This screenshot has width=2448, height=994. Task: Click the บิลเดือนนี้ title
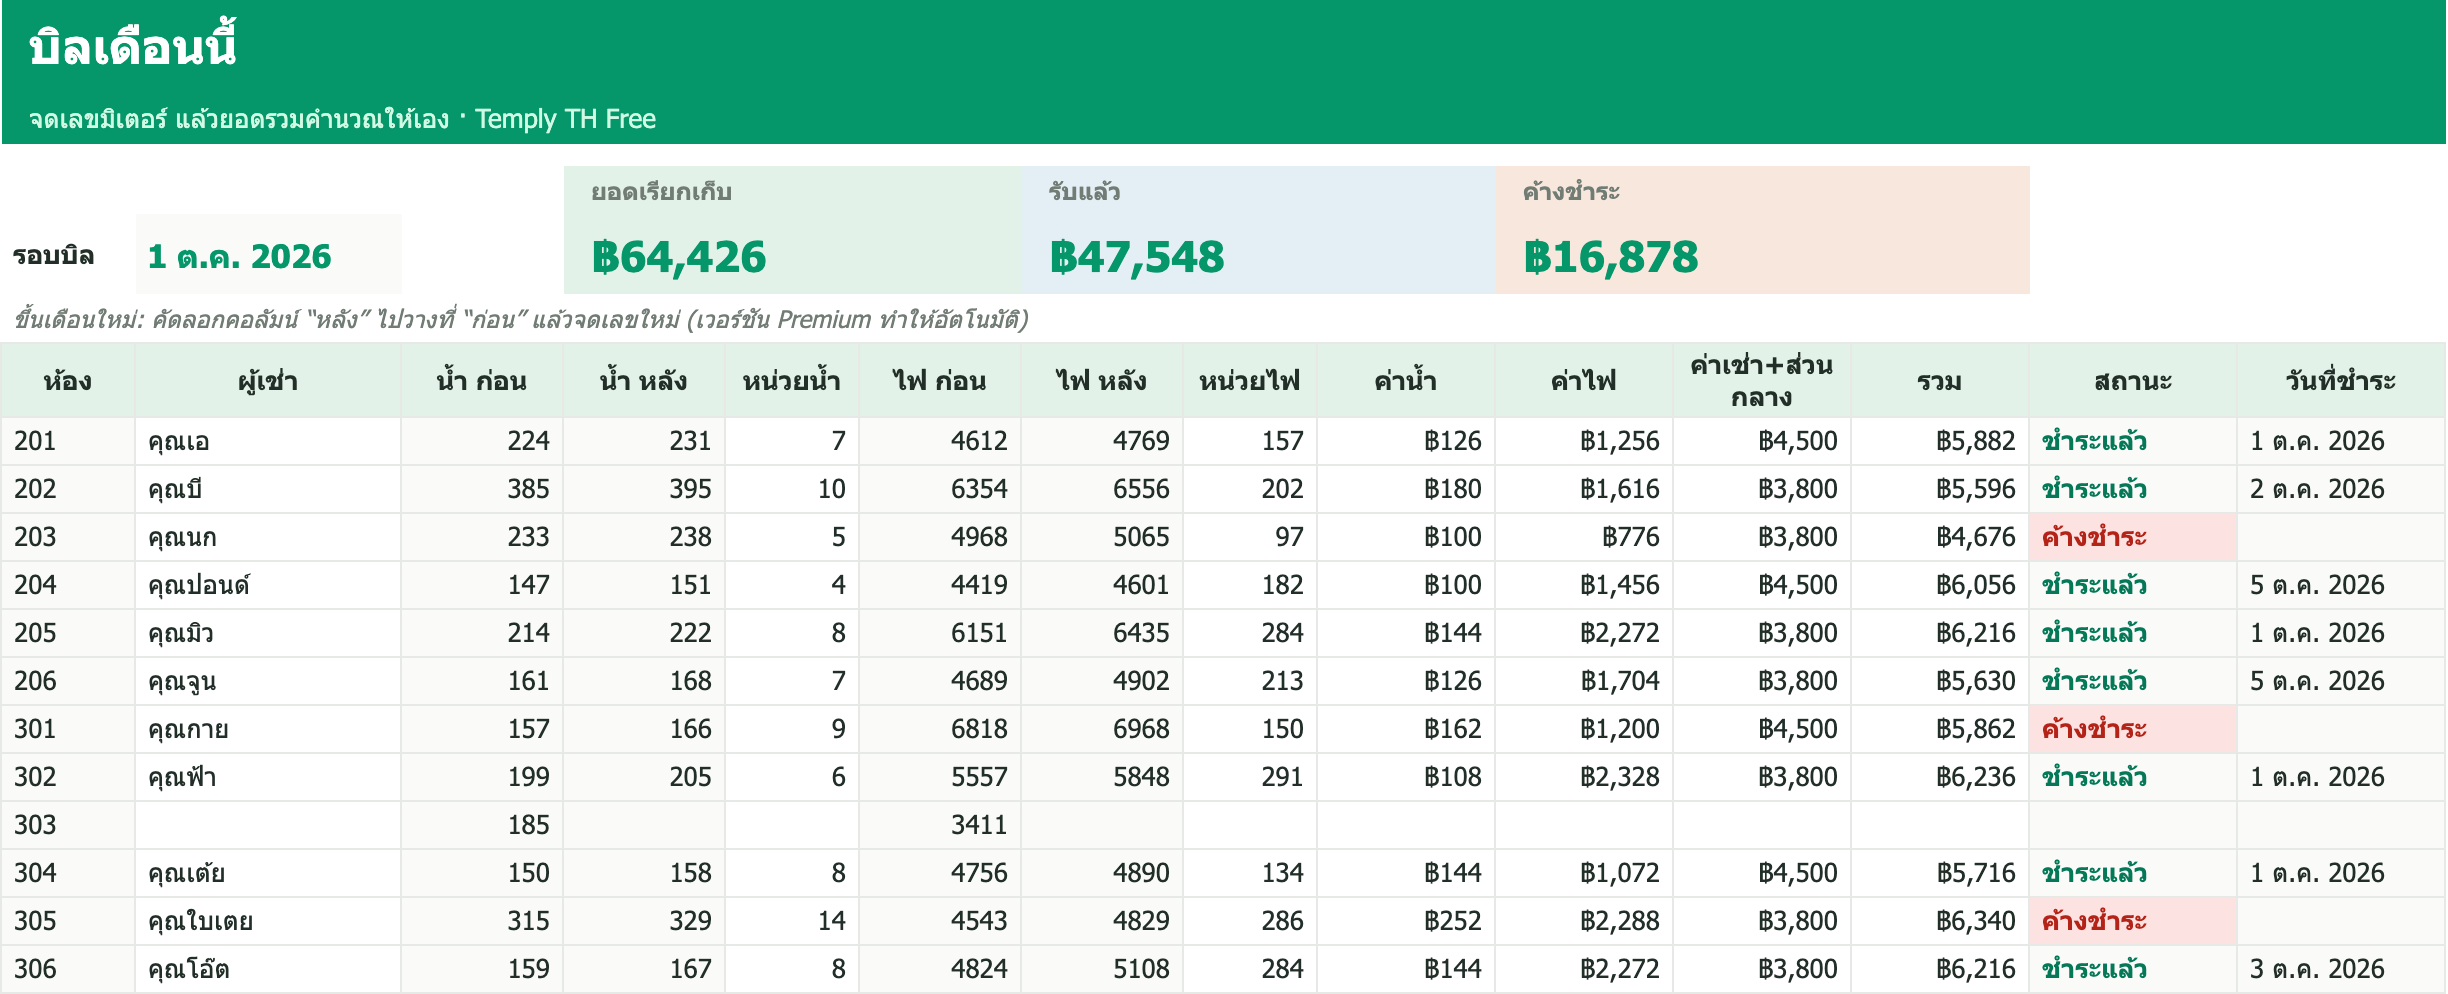(133, 47)
